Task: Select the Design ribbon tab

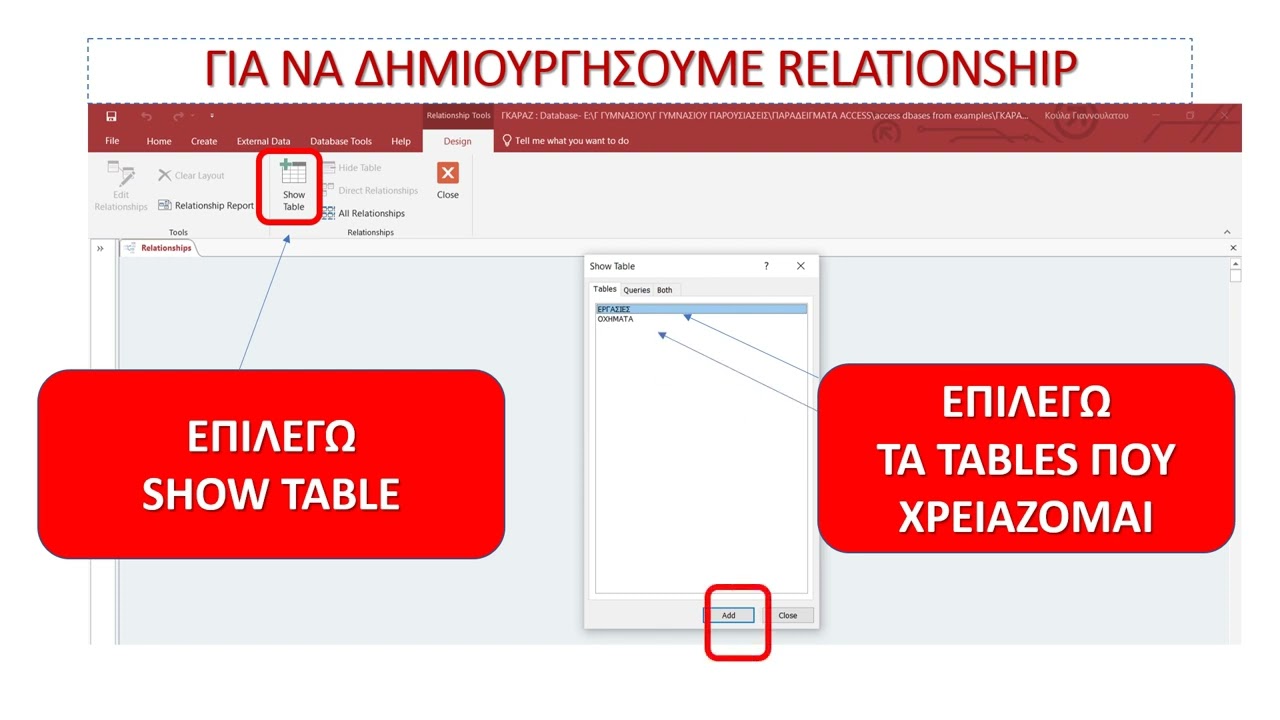Action: pyautogui.click(x=457, y=141)
